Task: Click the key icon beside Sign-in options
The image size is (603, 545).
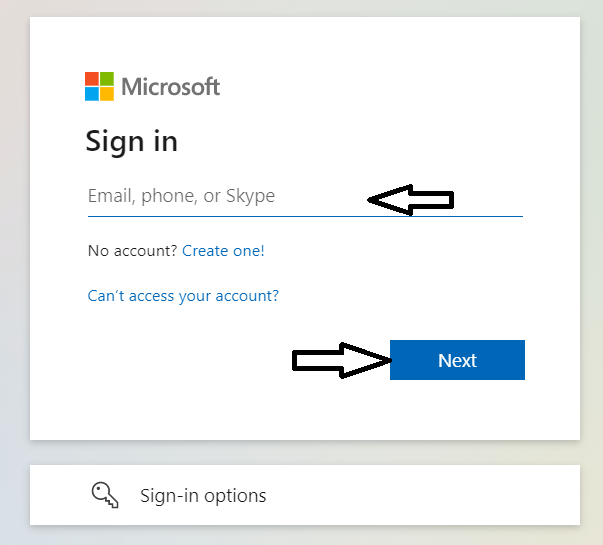Action: point(105,495)
